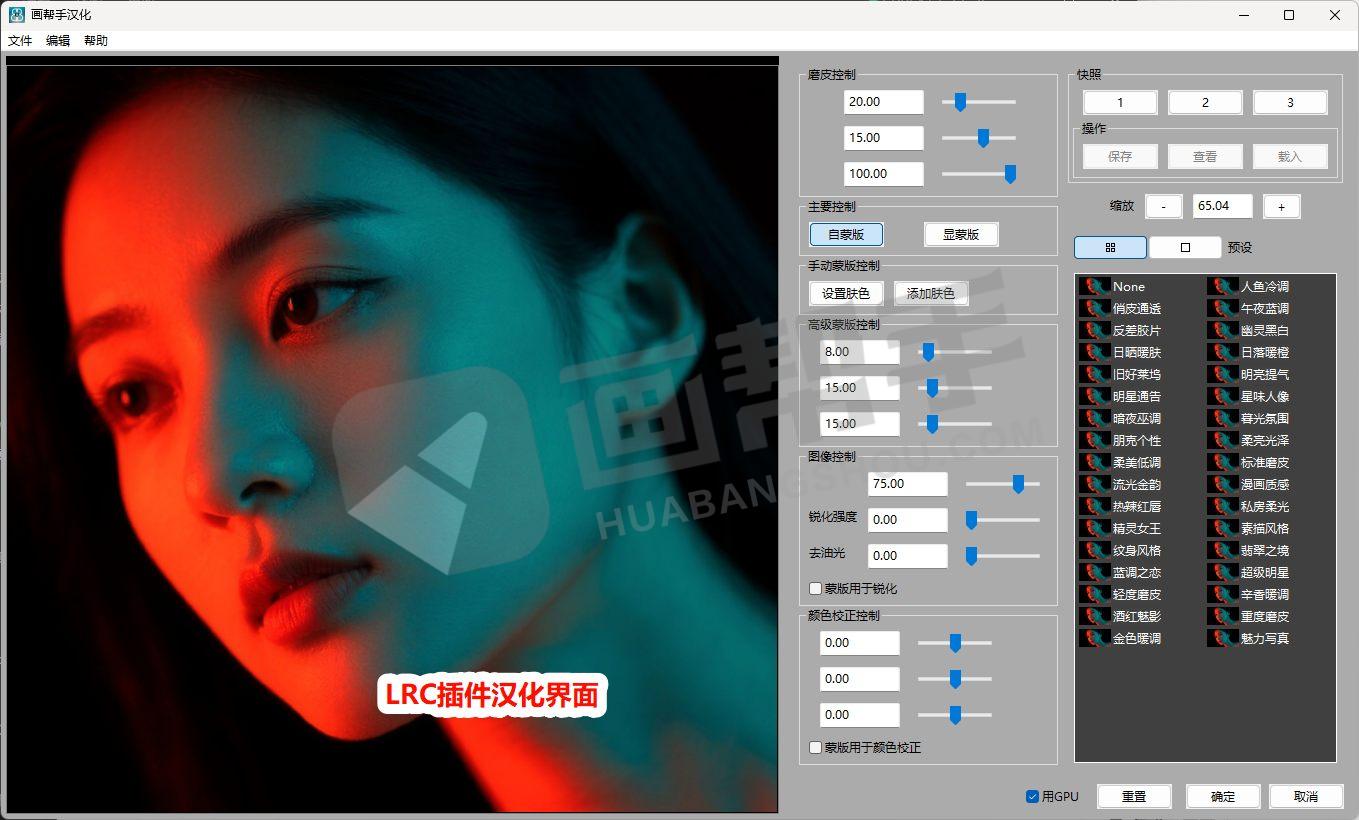Click the 75.00 value field
This screenshot has height=820, width=1359.
[x=908, y=484]
